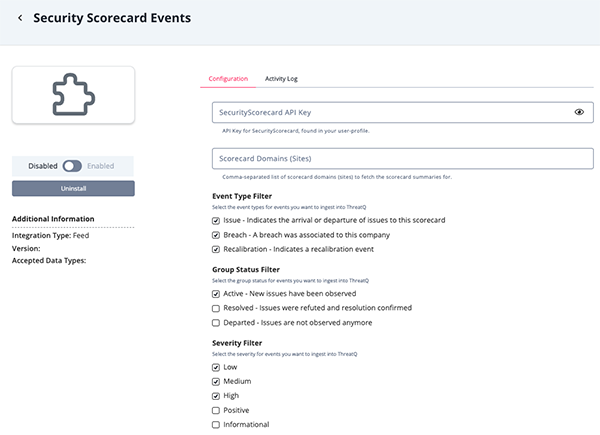Uncheck the Low severity checkbox
The height and width of the screenshot is (435, 600).
216,367
